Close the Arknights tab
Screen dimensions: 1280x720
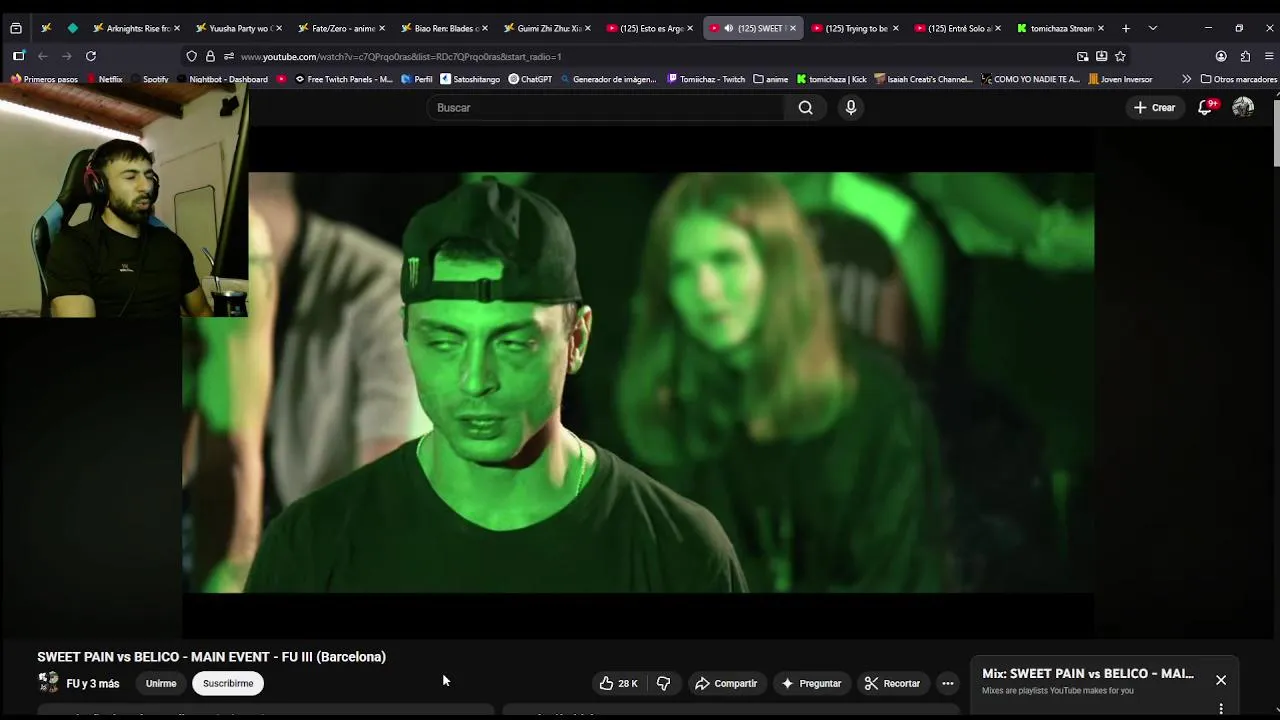(175, 28)
